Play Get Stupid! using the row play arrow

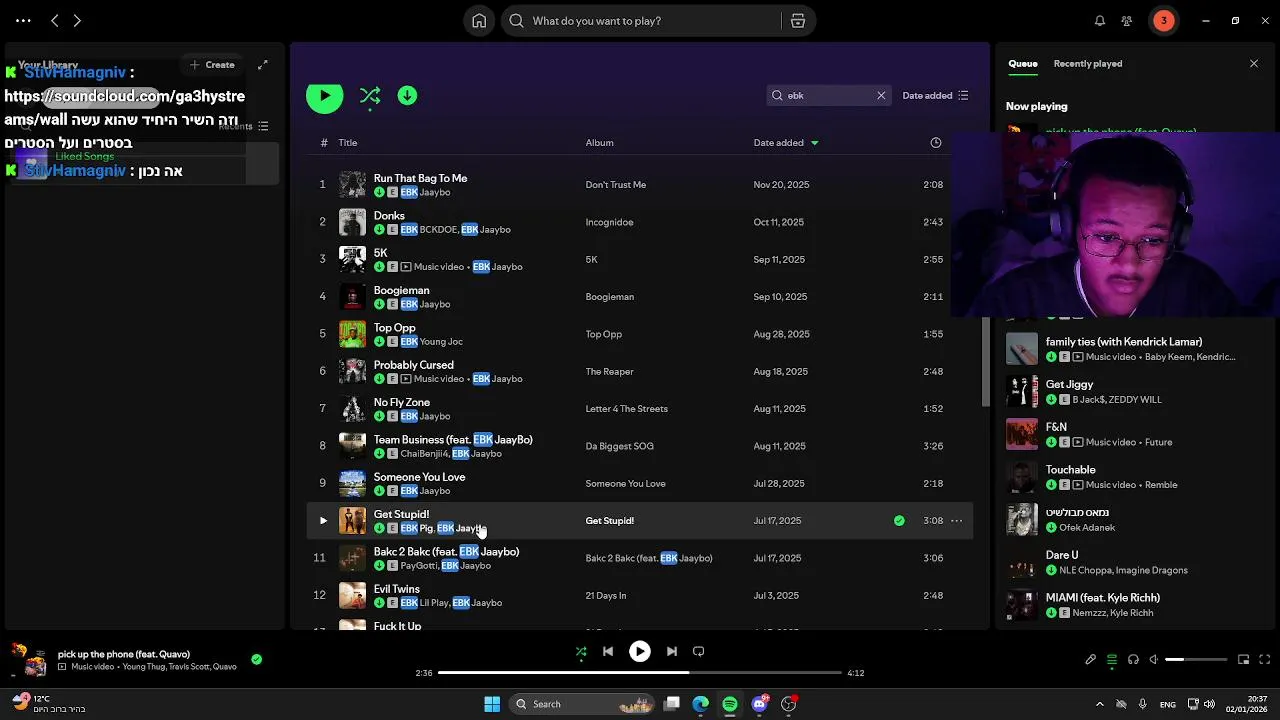click(323, 521)
